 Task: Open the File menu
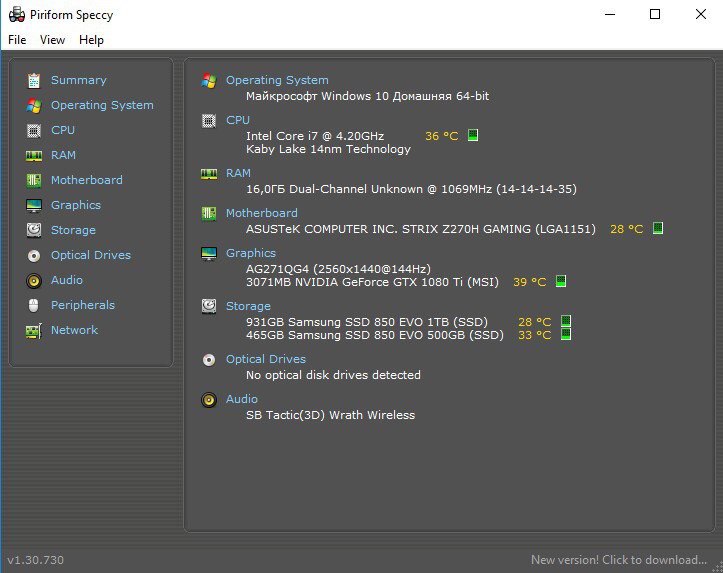point(17,40)
